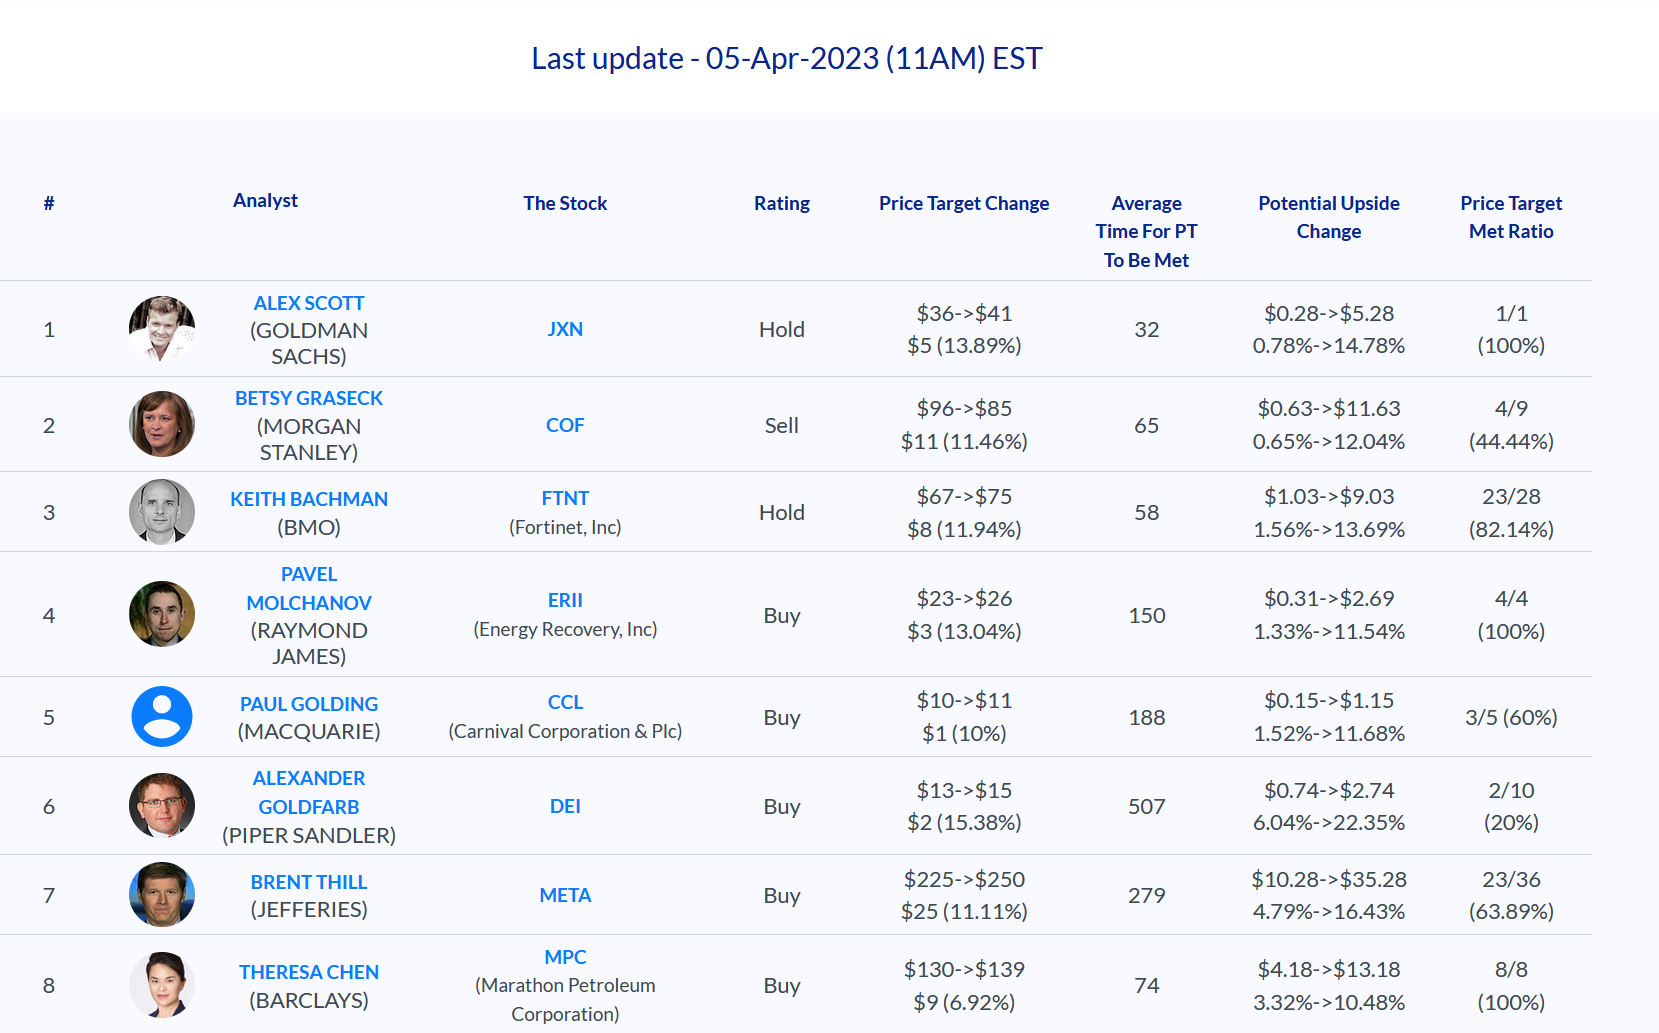
Task: Open analyst ALEXANDER GOLDFARB link
Action: (x=309, y=792)
